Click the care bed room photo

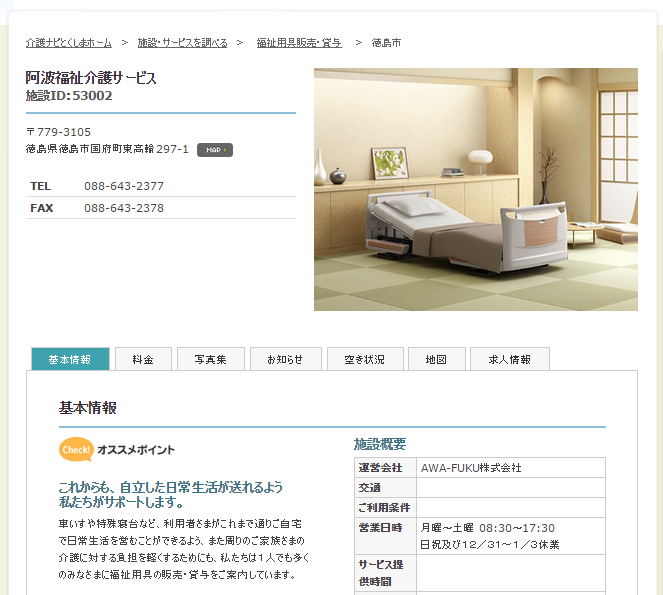475,189
